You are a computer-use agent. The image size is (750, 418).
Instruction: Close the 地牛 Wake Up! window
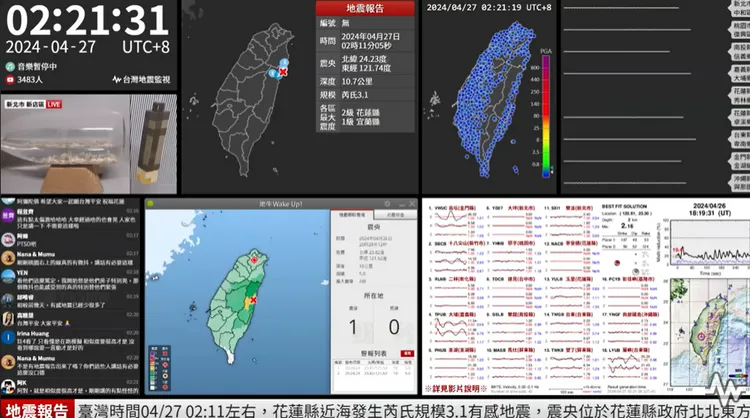tap(412, 204)
